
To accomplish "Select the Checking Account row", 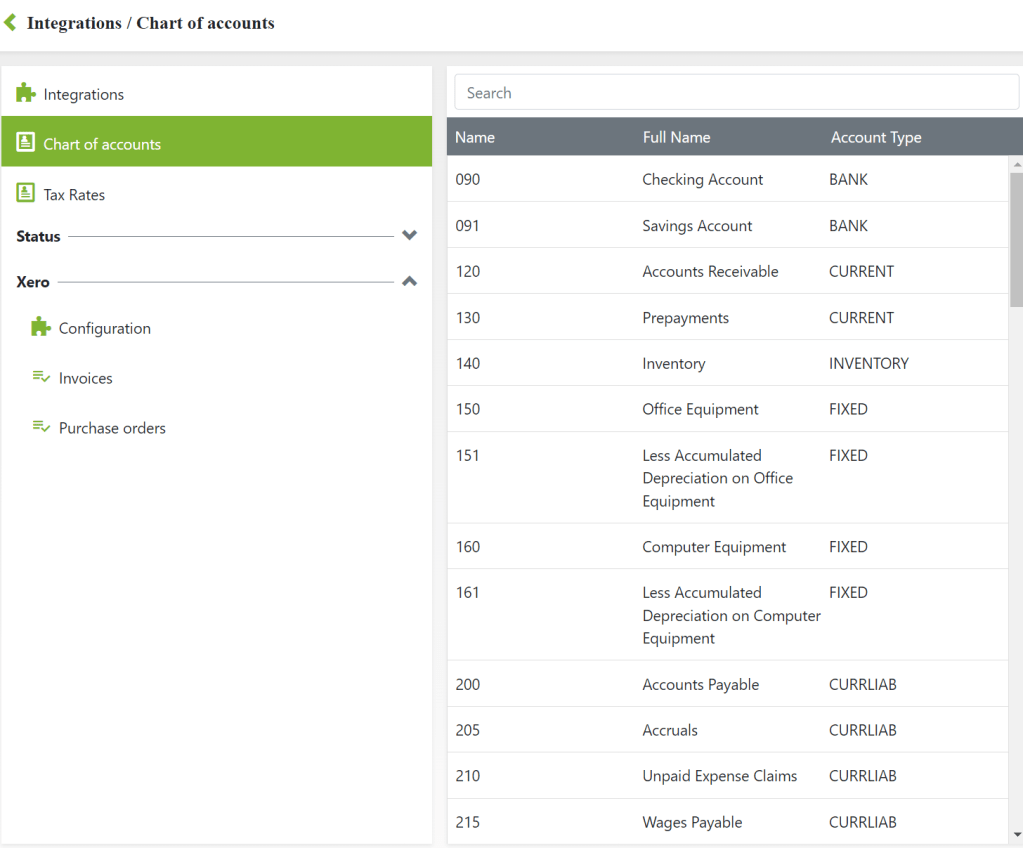I will [x=702, y=180].
